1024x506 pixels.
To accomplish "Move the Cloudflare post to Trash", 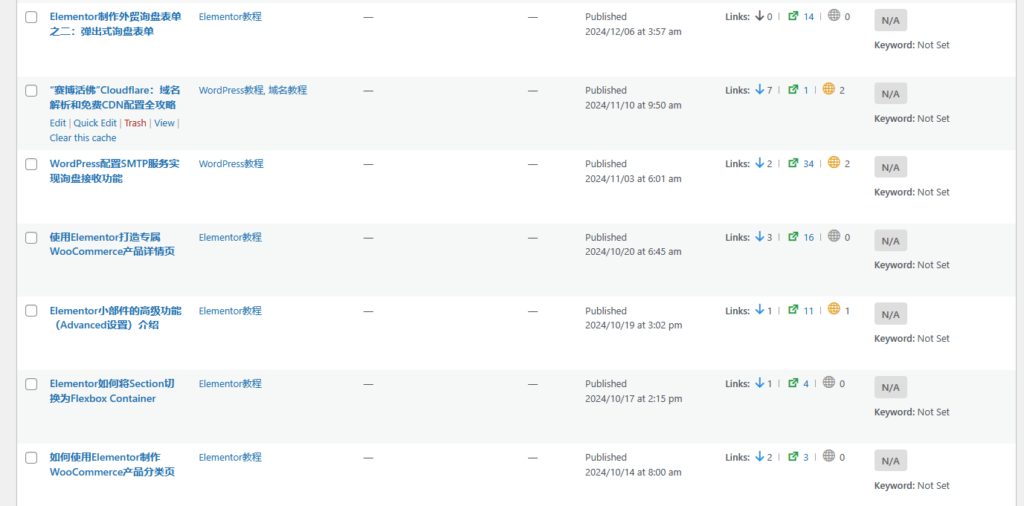I will 135,123.
